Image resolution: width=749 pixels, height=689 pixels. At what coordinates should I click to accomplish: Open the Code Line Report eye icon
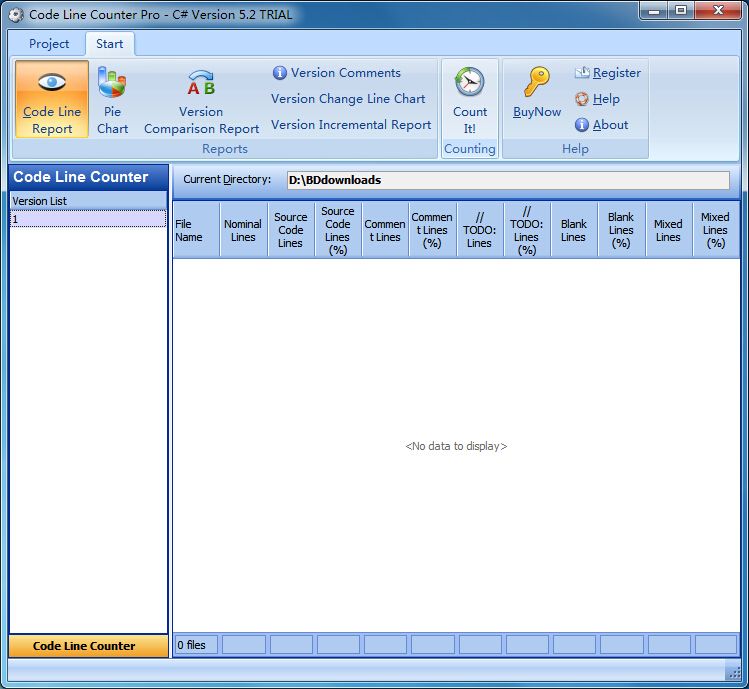(x=52, y=82)
